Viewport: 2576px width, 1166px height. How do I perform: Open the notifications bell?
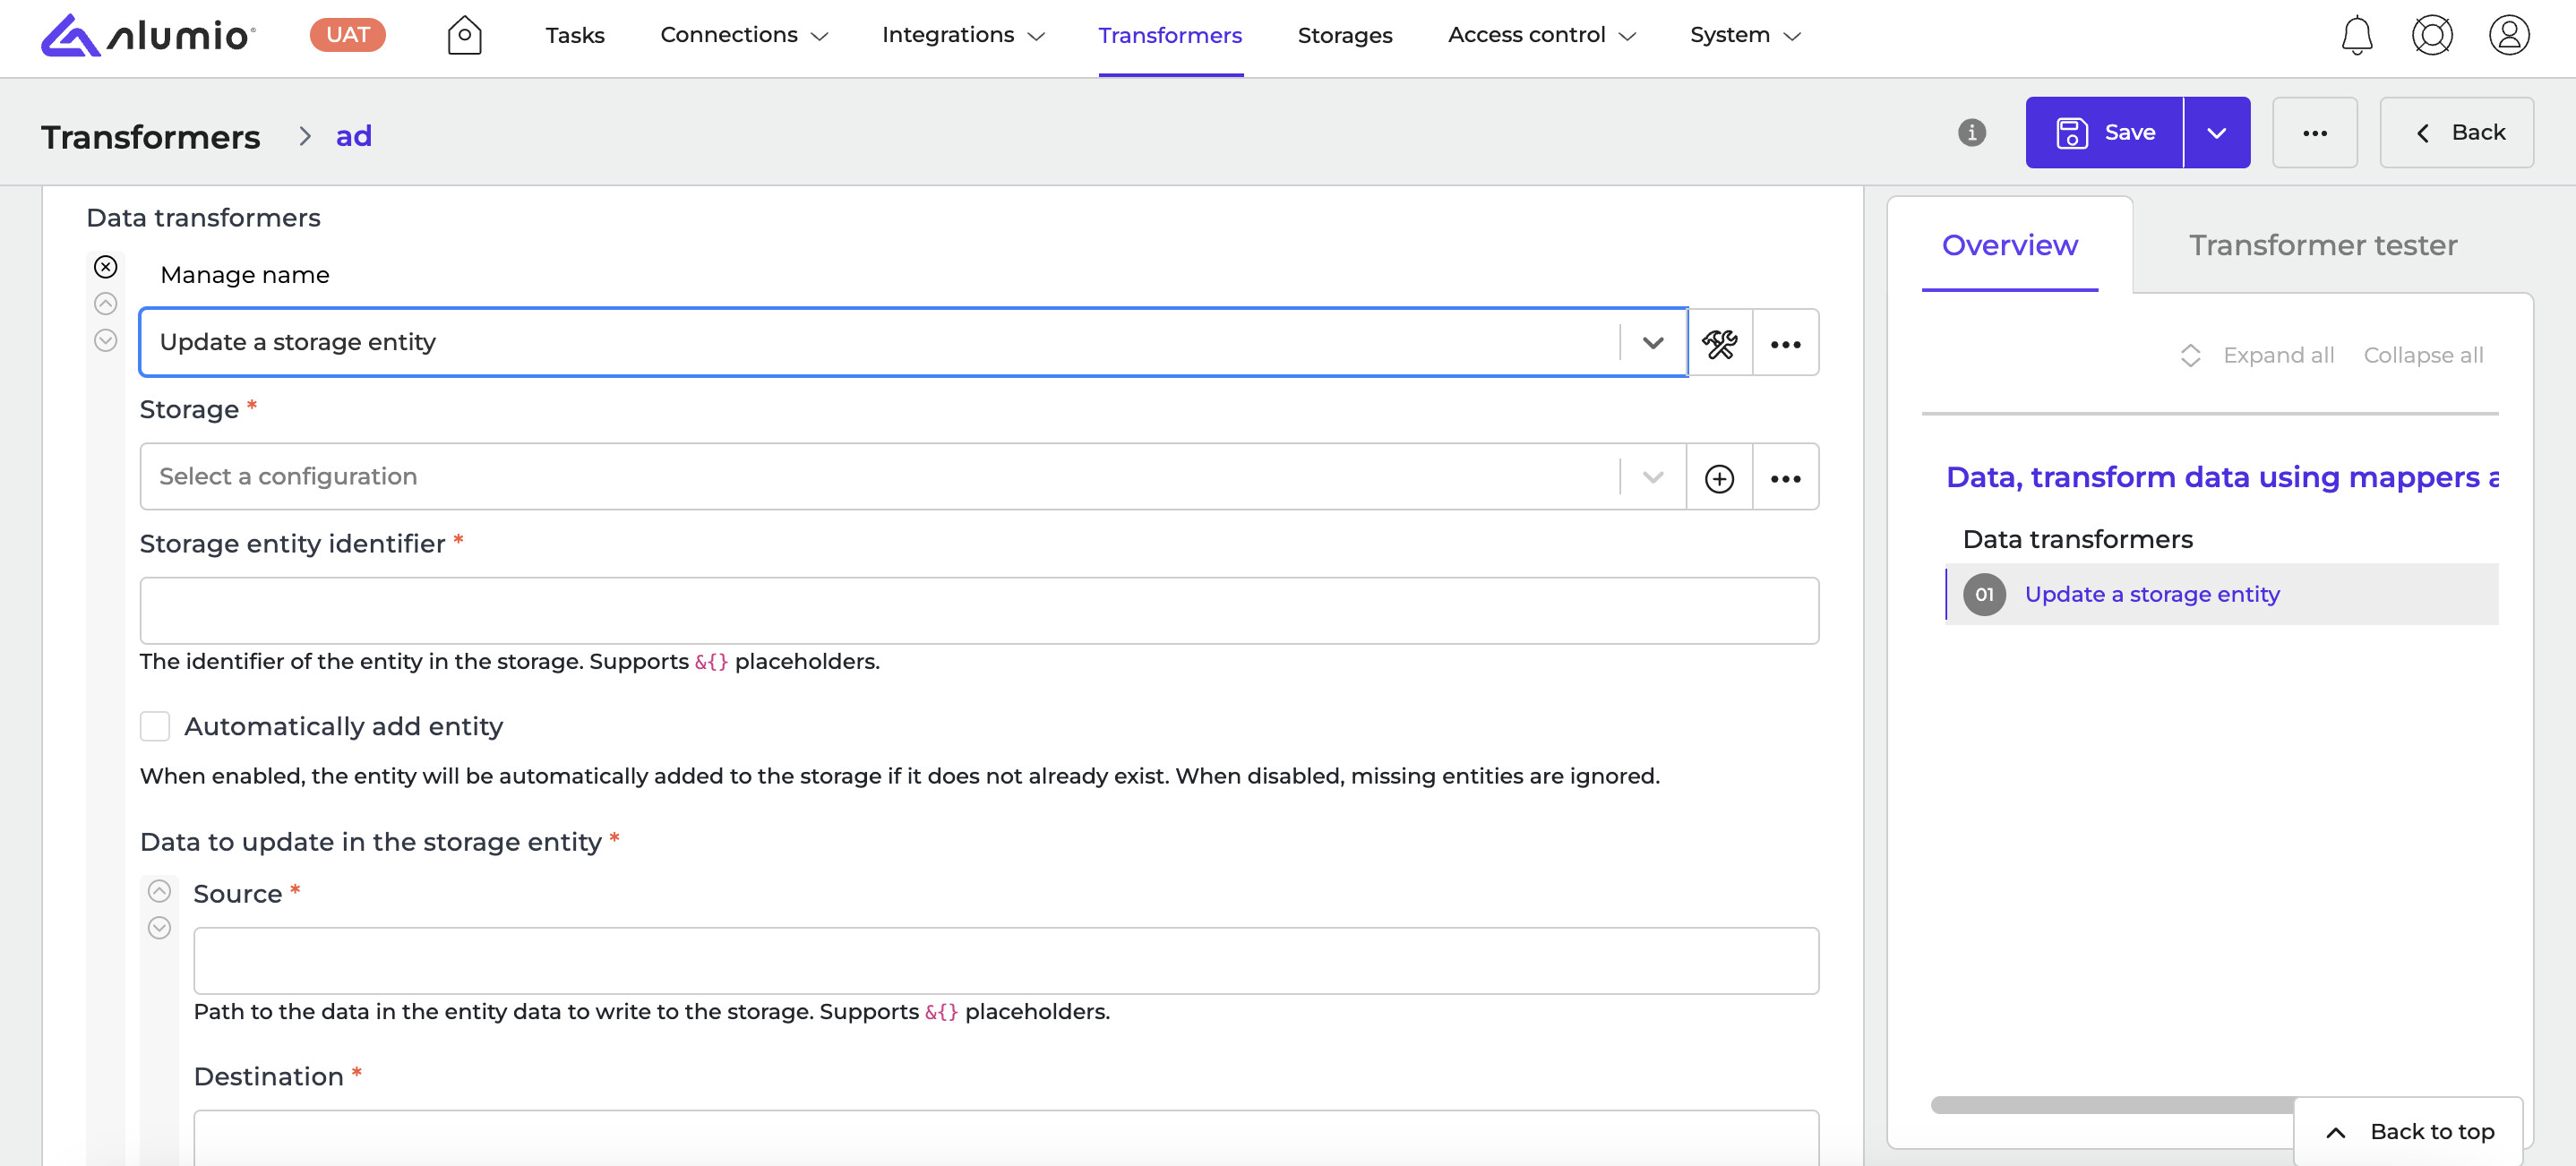2356,35
